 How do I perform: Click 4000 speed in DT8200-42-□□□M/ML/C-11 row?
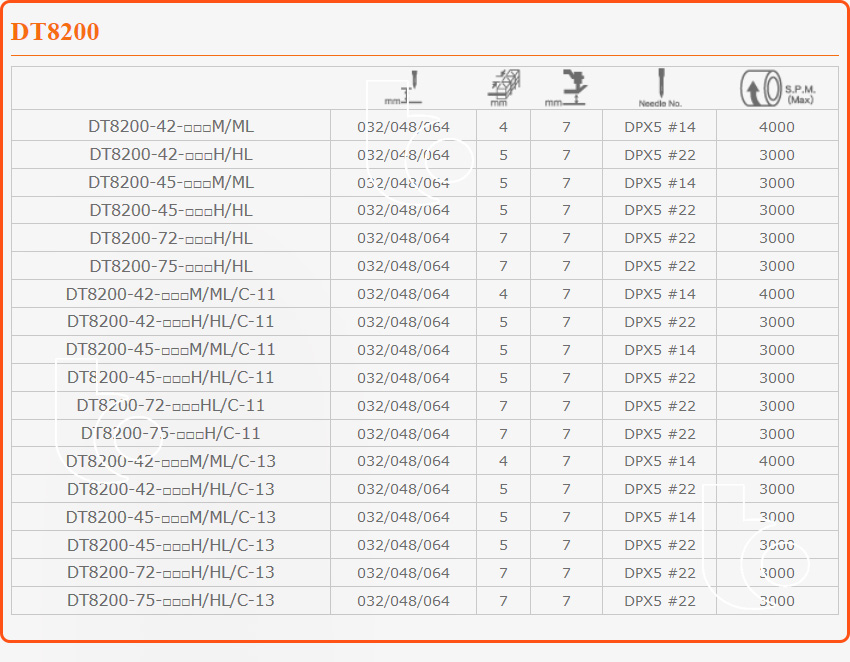point(777,294)
